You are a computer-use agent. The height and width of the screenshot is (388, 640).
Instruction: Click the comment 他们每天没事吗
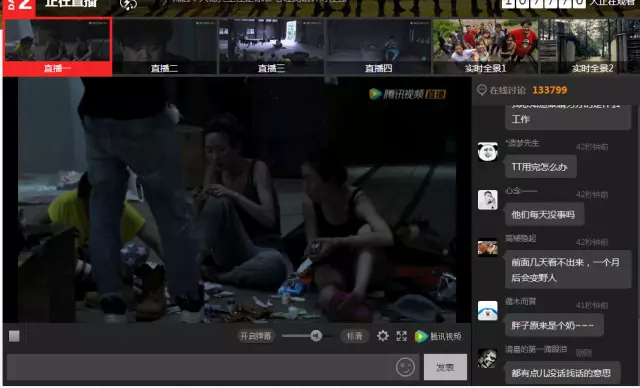pyautogui.click(x=544, y=215)
